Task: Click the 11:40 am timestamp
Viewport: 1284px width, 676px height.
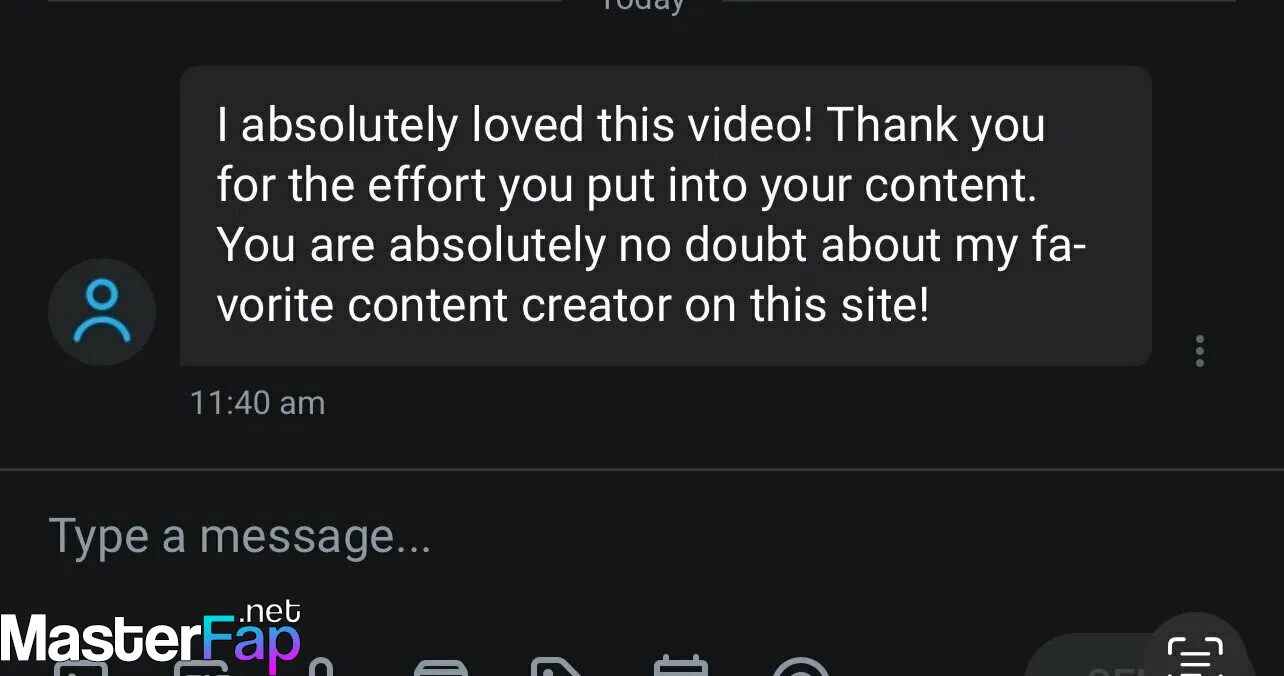Action: tap(257, 403)
